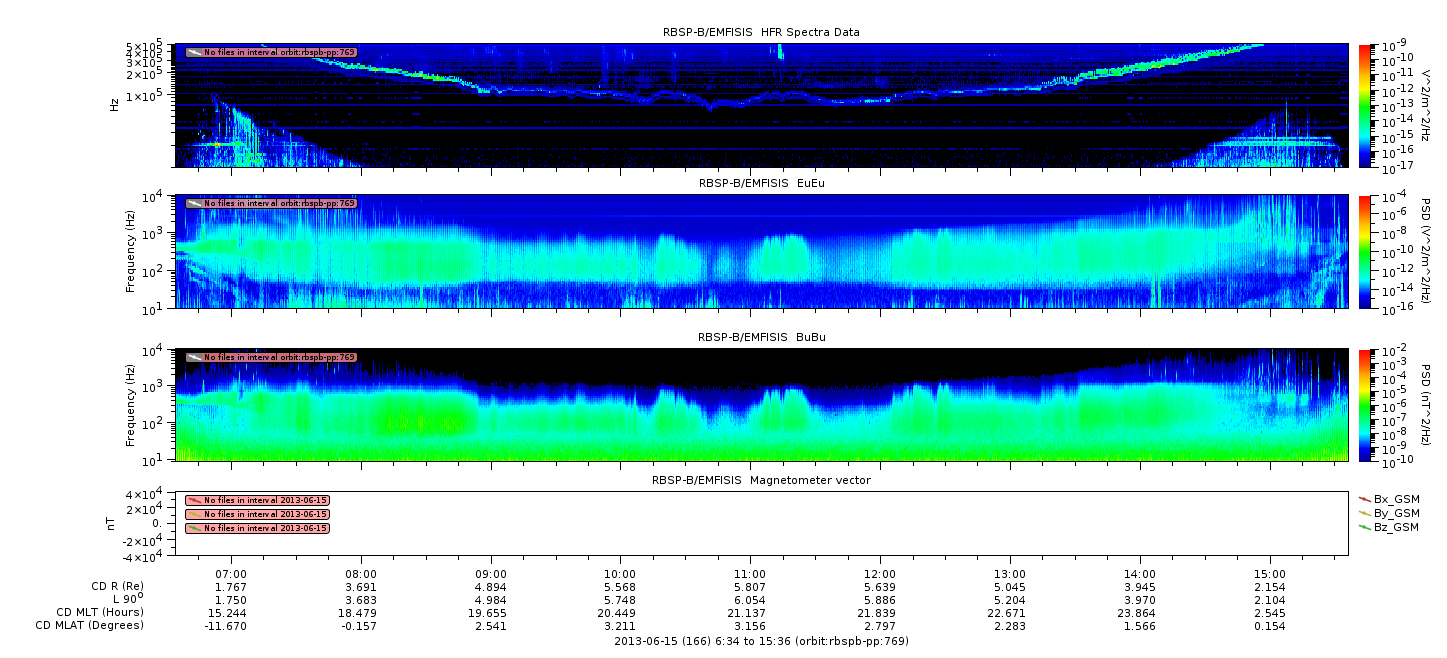Click the 15:00 time axis label
Image resolution: width=1447 pixels, height=658 pixels.
click(x=1269, y=573)
